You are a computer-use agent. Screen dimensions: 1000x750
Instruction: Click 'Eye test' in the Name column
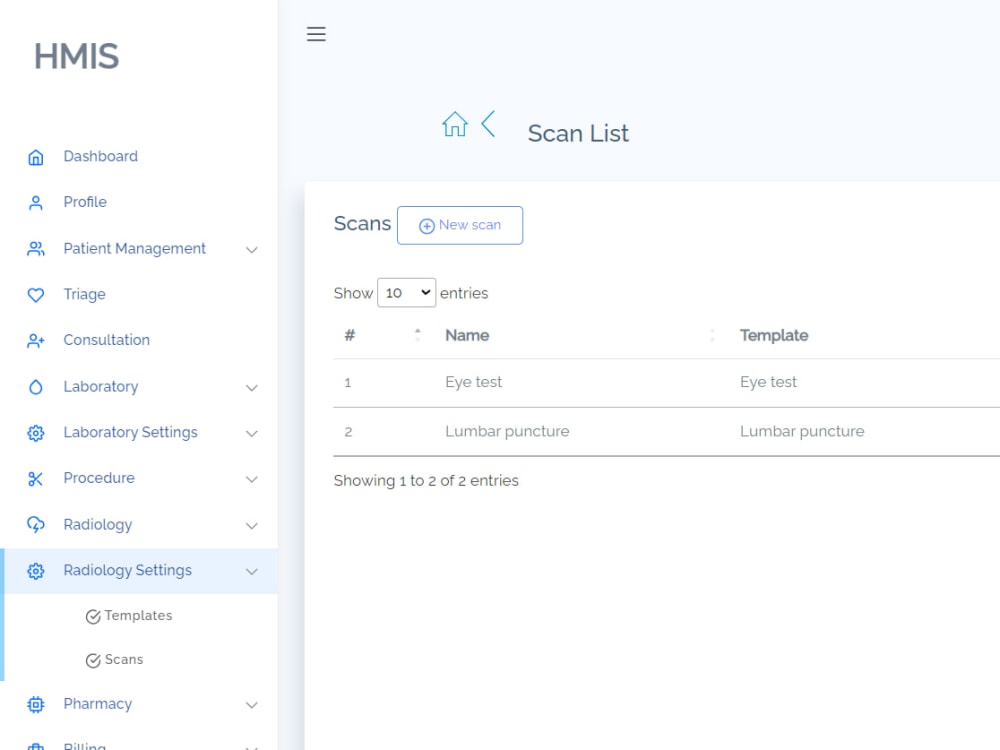point(474,382)
